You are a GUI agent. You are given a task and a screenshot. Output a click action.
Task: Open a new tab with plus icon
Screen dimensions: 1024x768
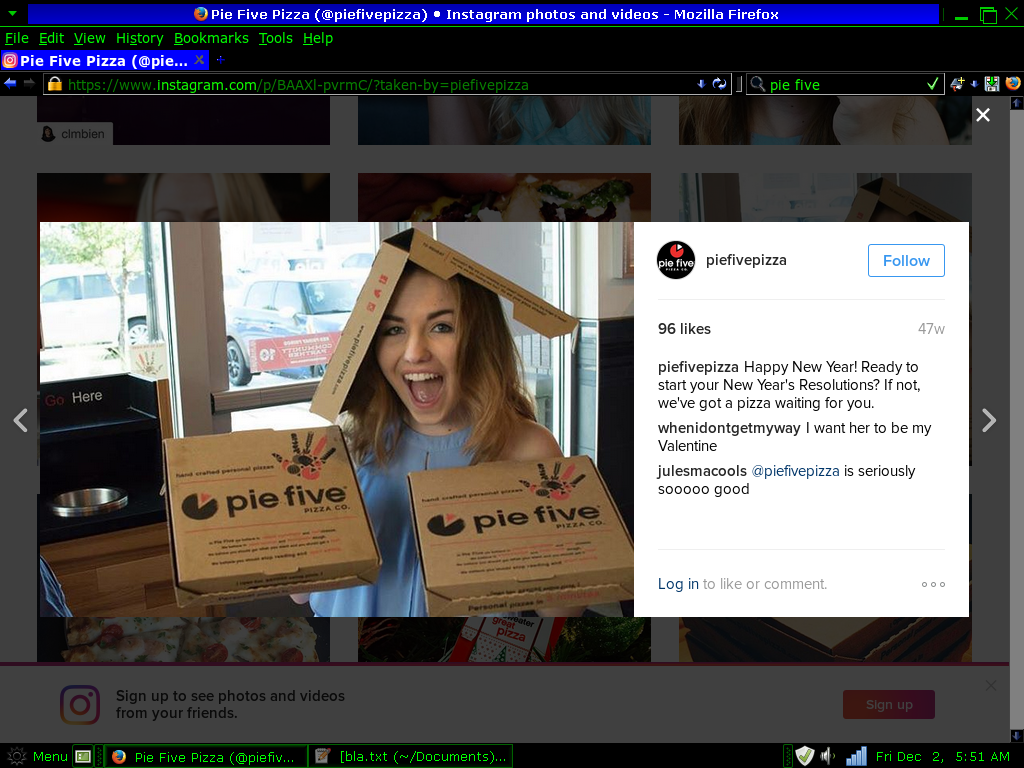point(221,59)
